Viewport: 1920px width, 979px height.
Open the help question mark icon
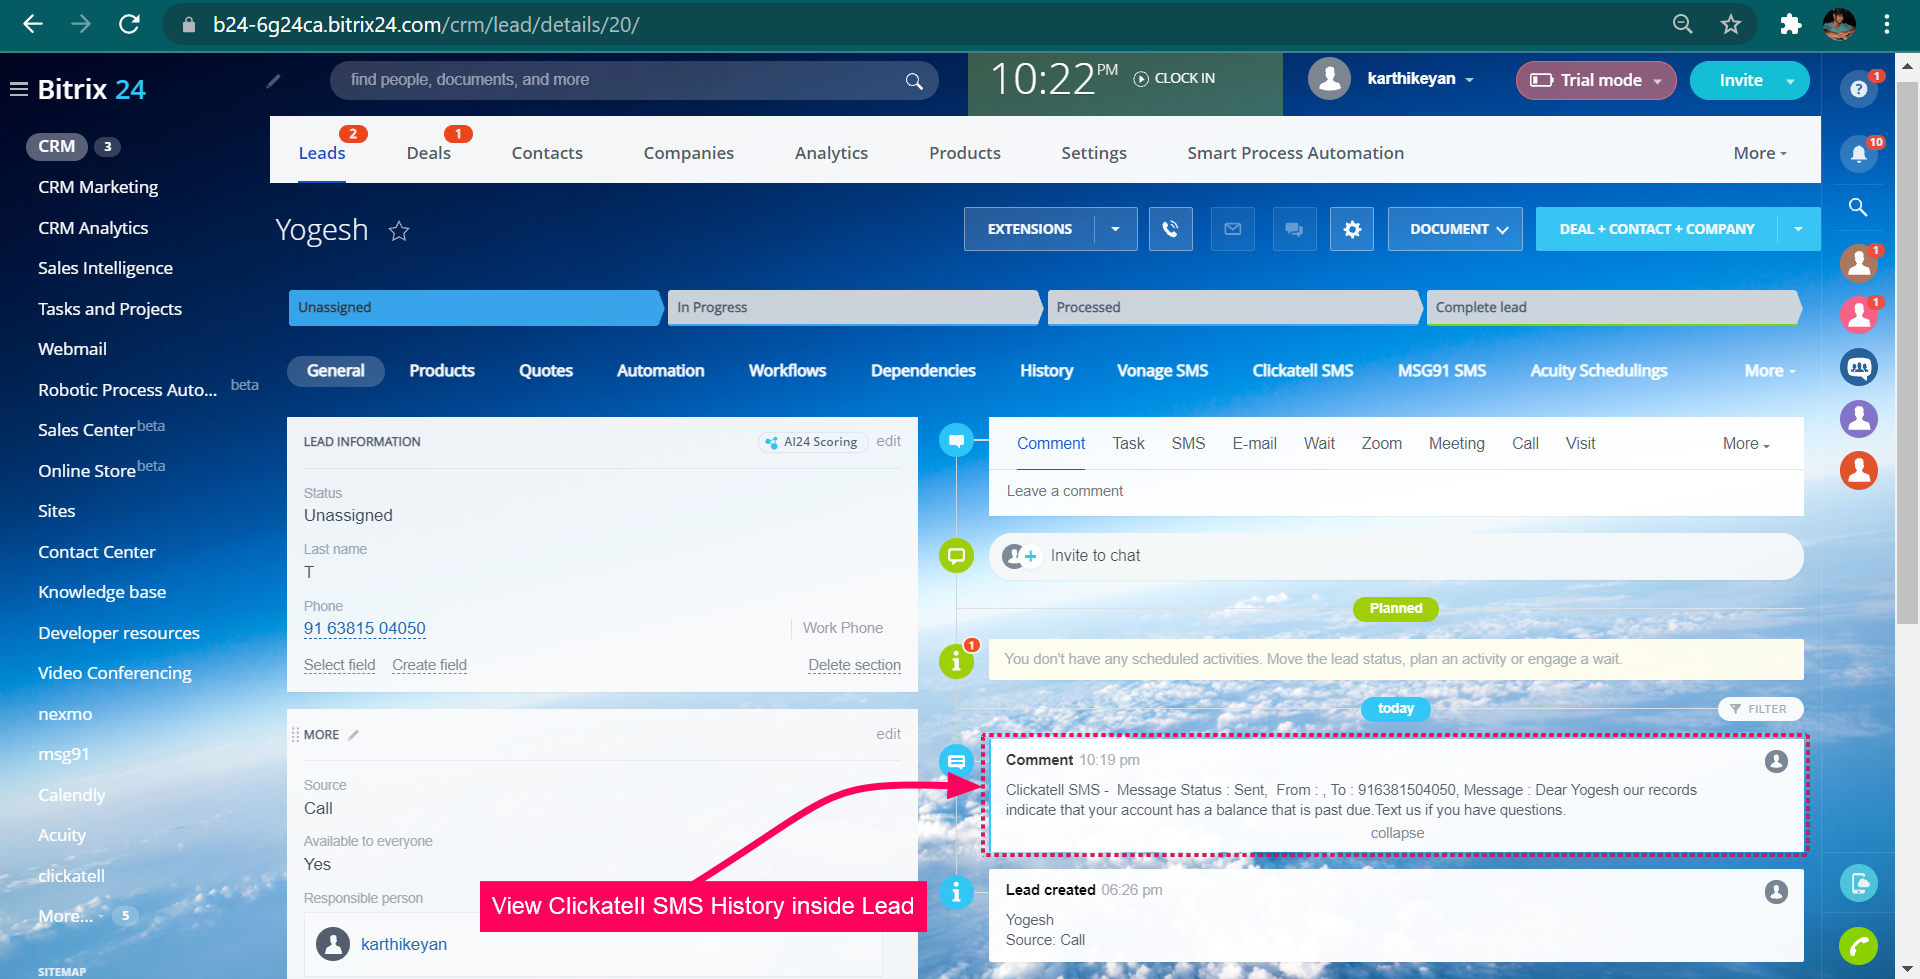click(1858, 88)
